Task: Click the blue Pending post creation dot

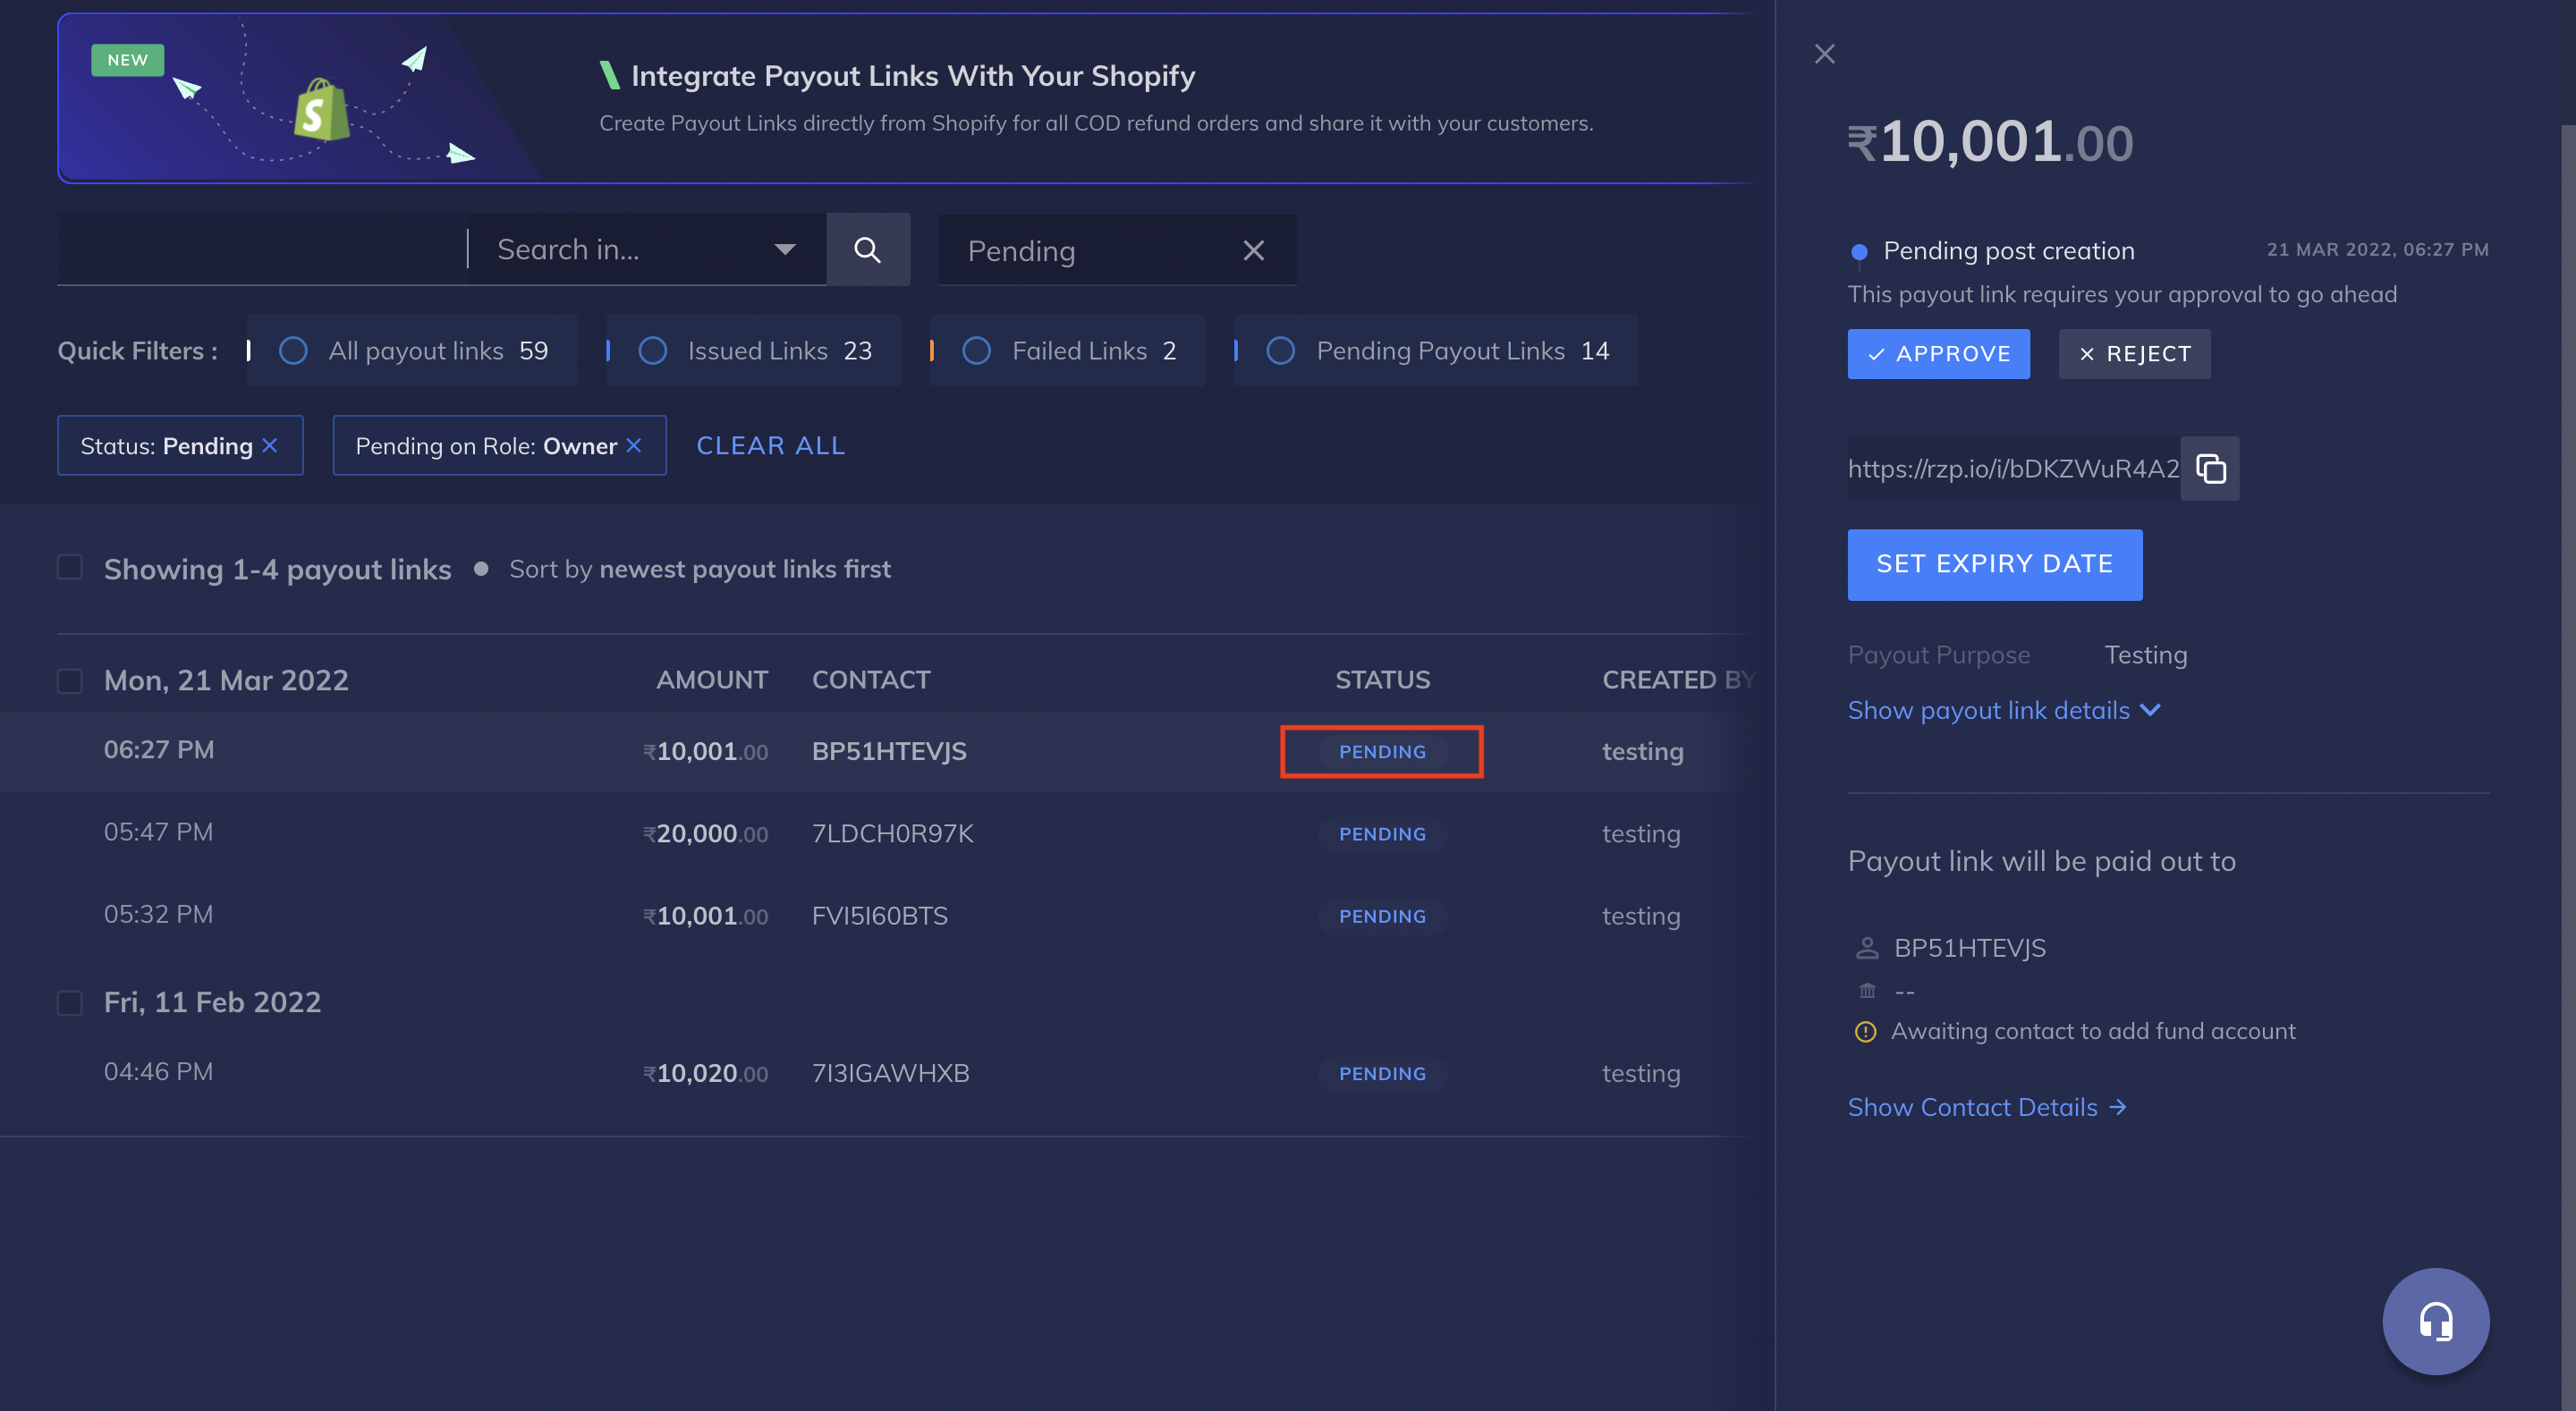Action: (1859, 252)
